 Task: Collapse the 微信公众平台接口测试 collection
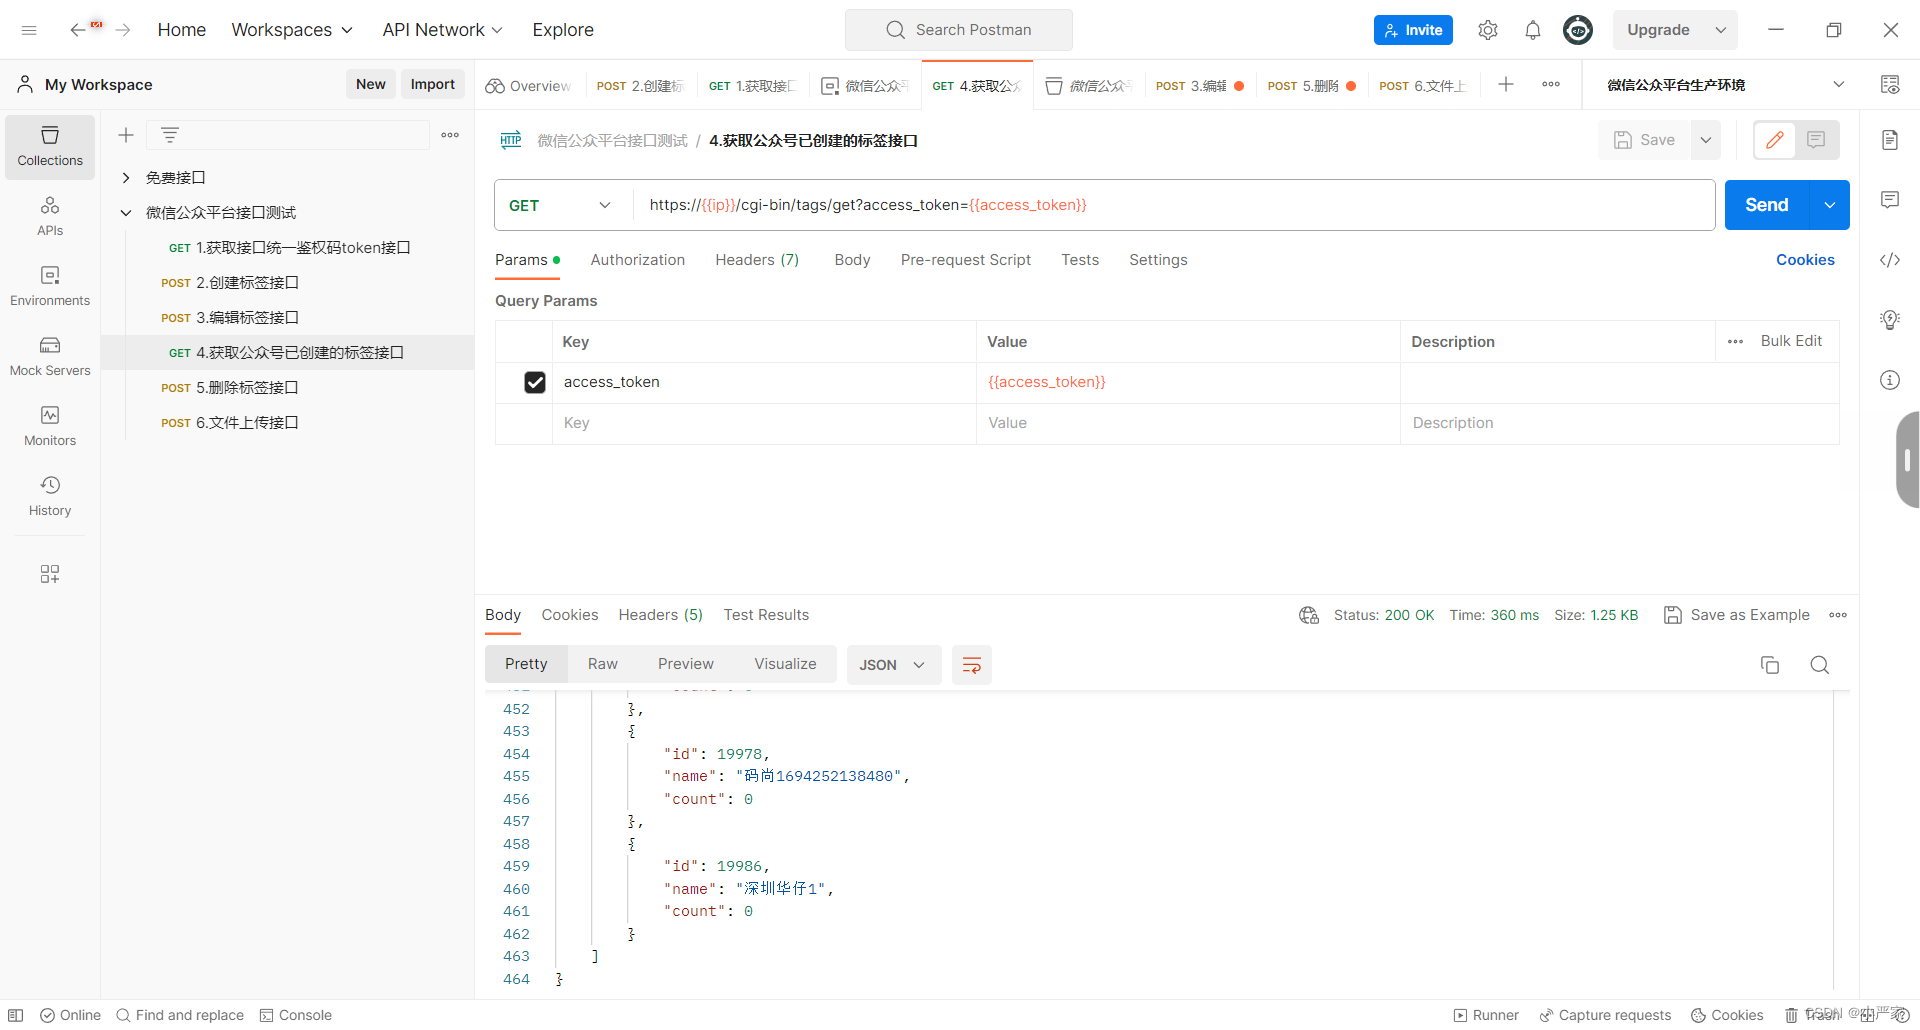click(x=126, y=213)
